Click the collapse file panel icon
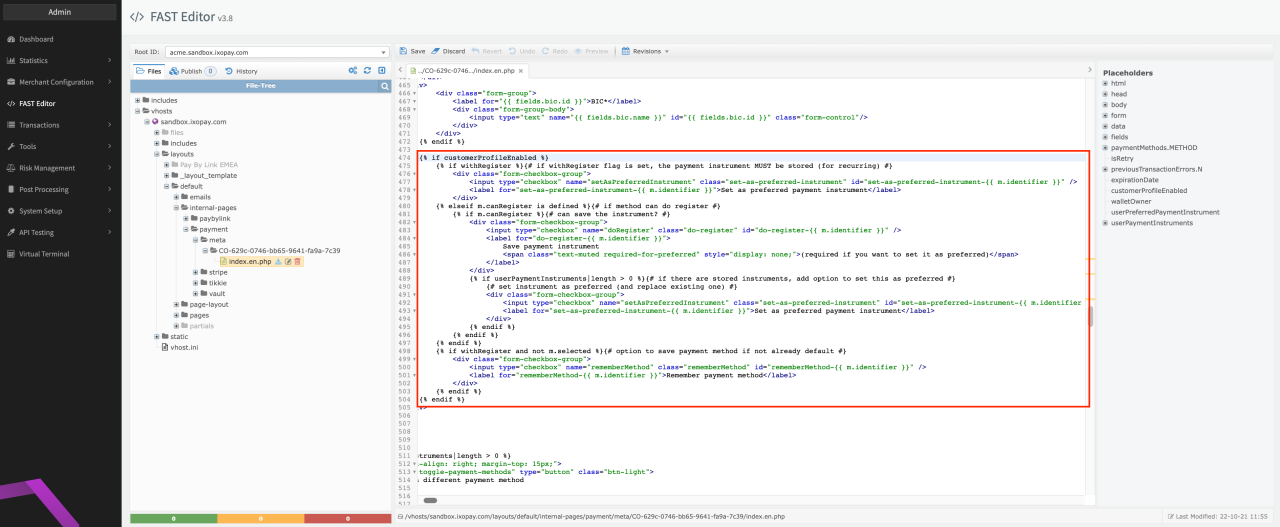The width and height of the screenshot is (1280, 527). click(x=382, y=71)
